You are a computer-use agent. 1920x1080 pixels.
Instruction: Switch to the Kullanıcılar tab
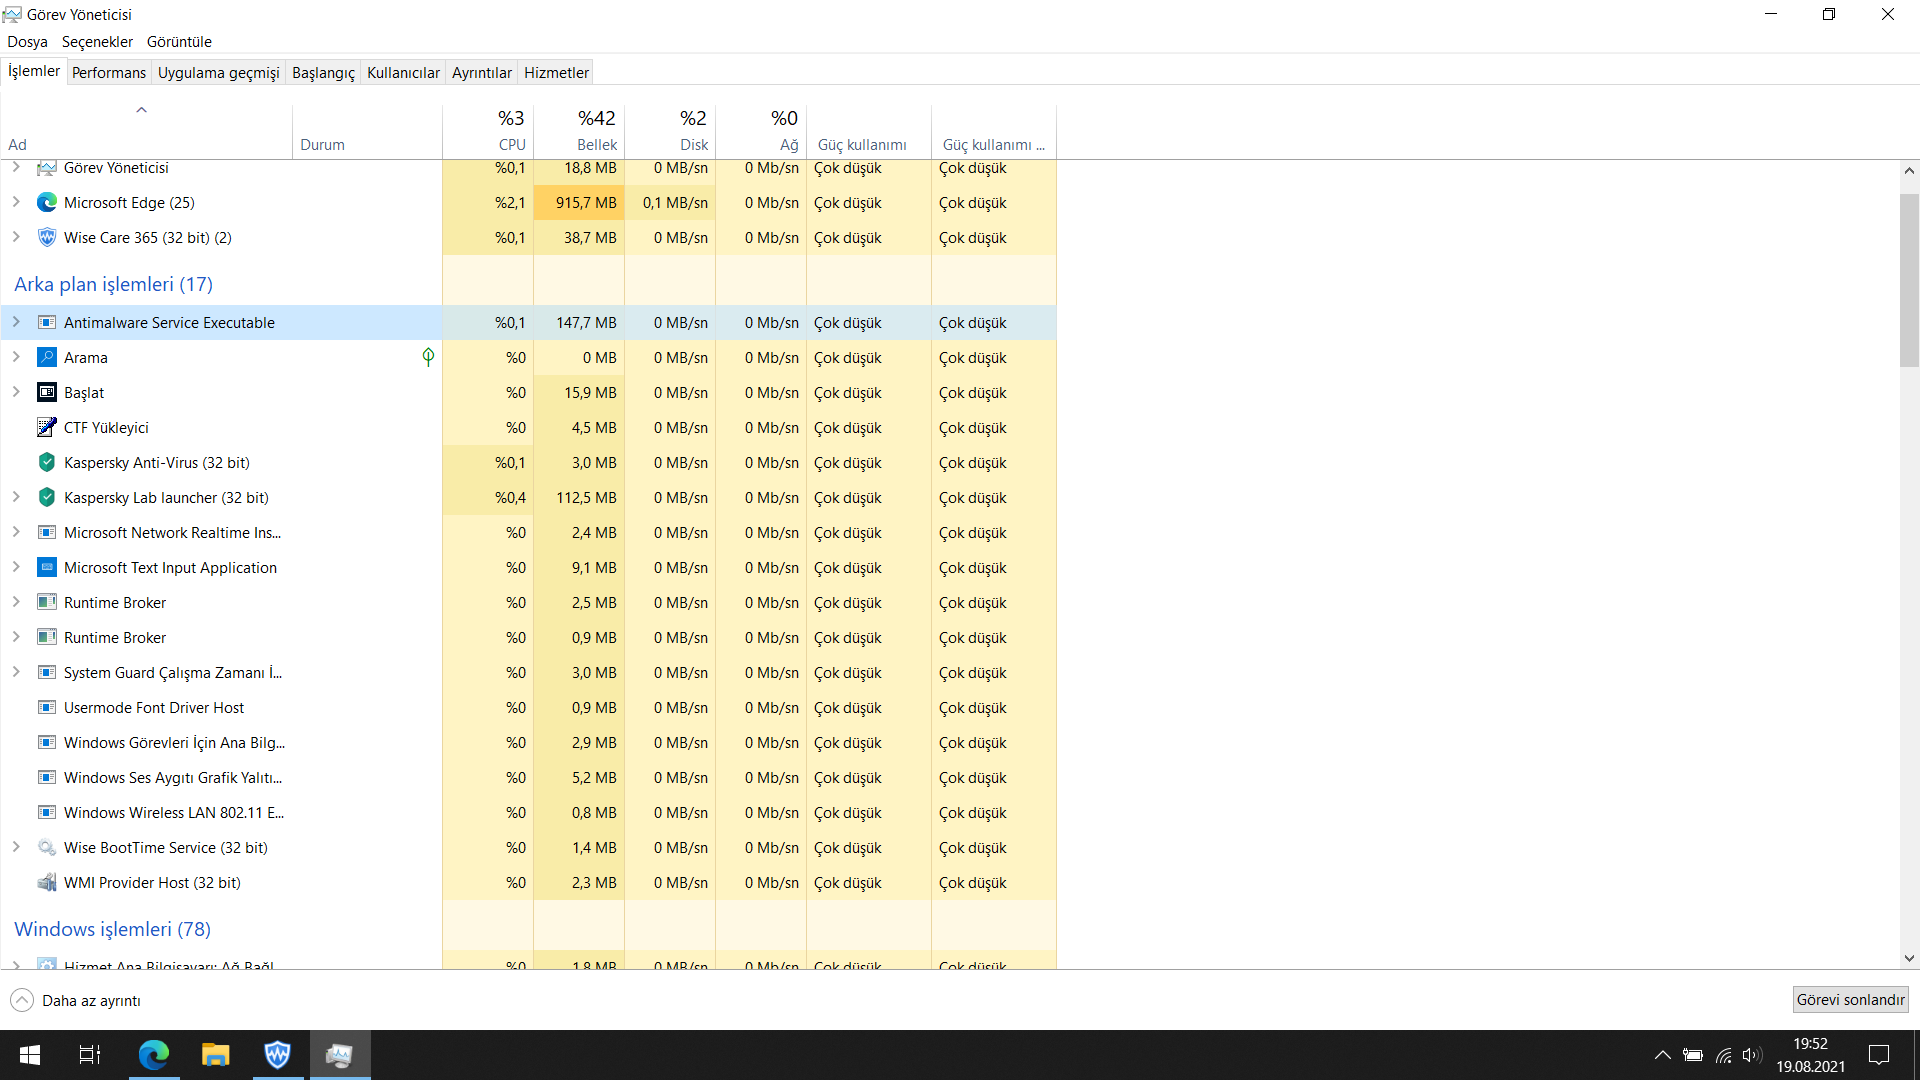[403, 73]
